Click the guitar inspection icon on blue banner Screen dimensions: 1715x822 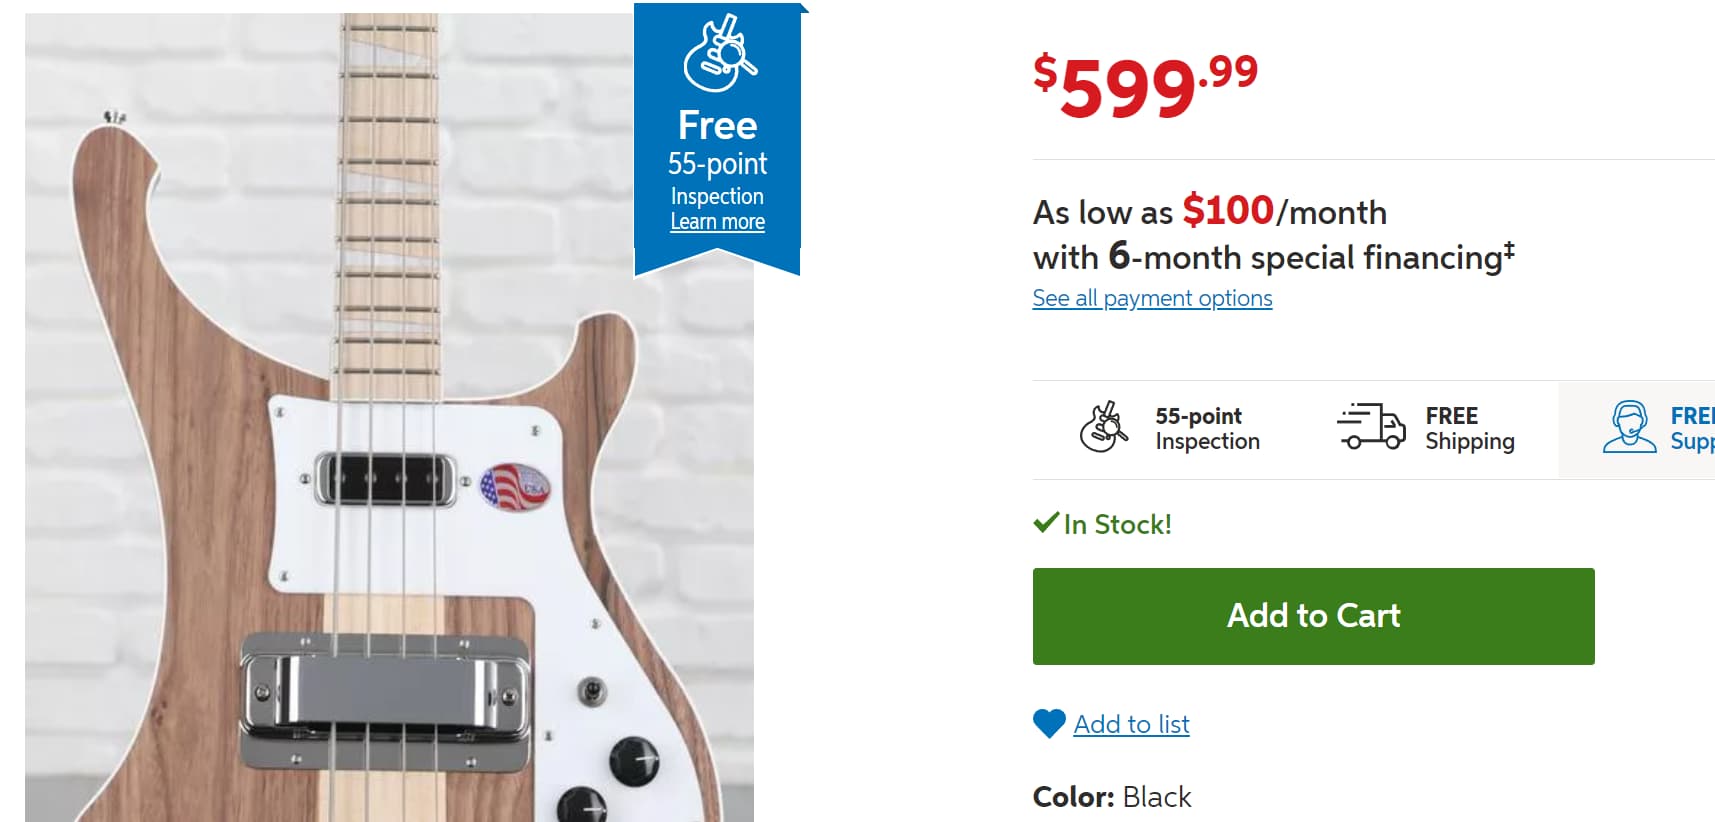click(x=720, y=54)
